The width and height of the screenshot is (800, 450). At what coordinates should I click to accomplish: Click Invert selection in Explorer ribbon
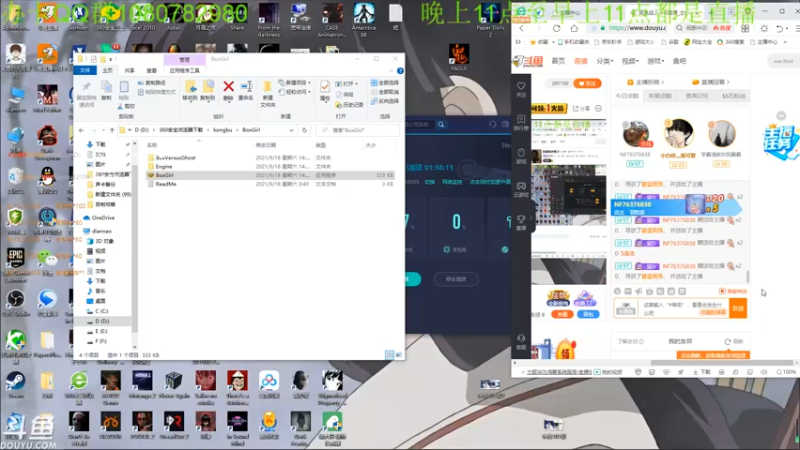tap(385, 101)
